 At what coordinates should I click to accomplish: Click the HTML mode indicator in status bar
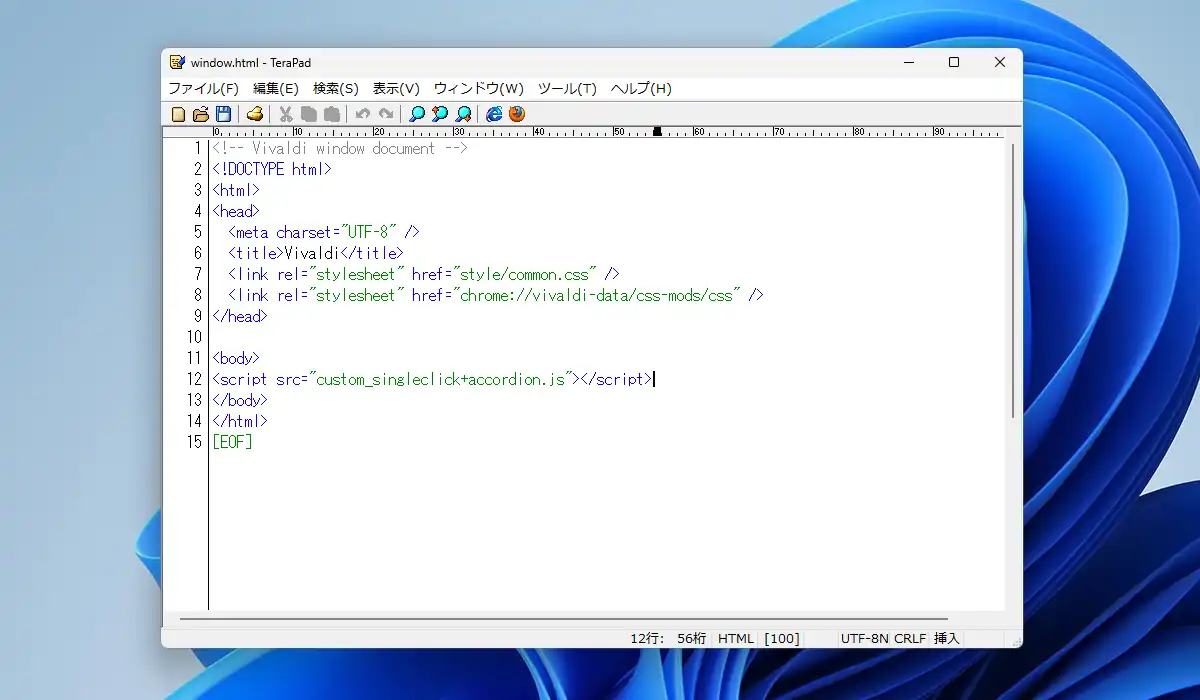[x=736, y=638]
